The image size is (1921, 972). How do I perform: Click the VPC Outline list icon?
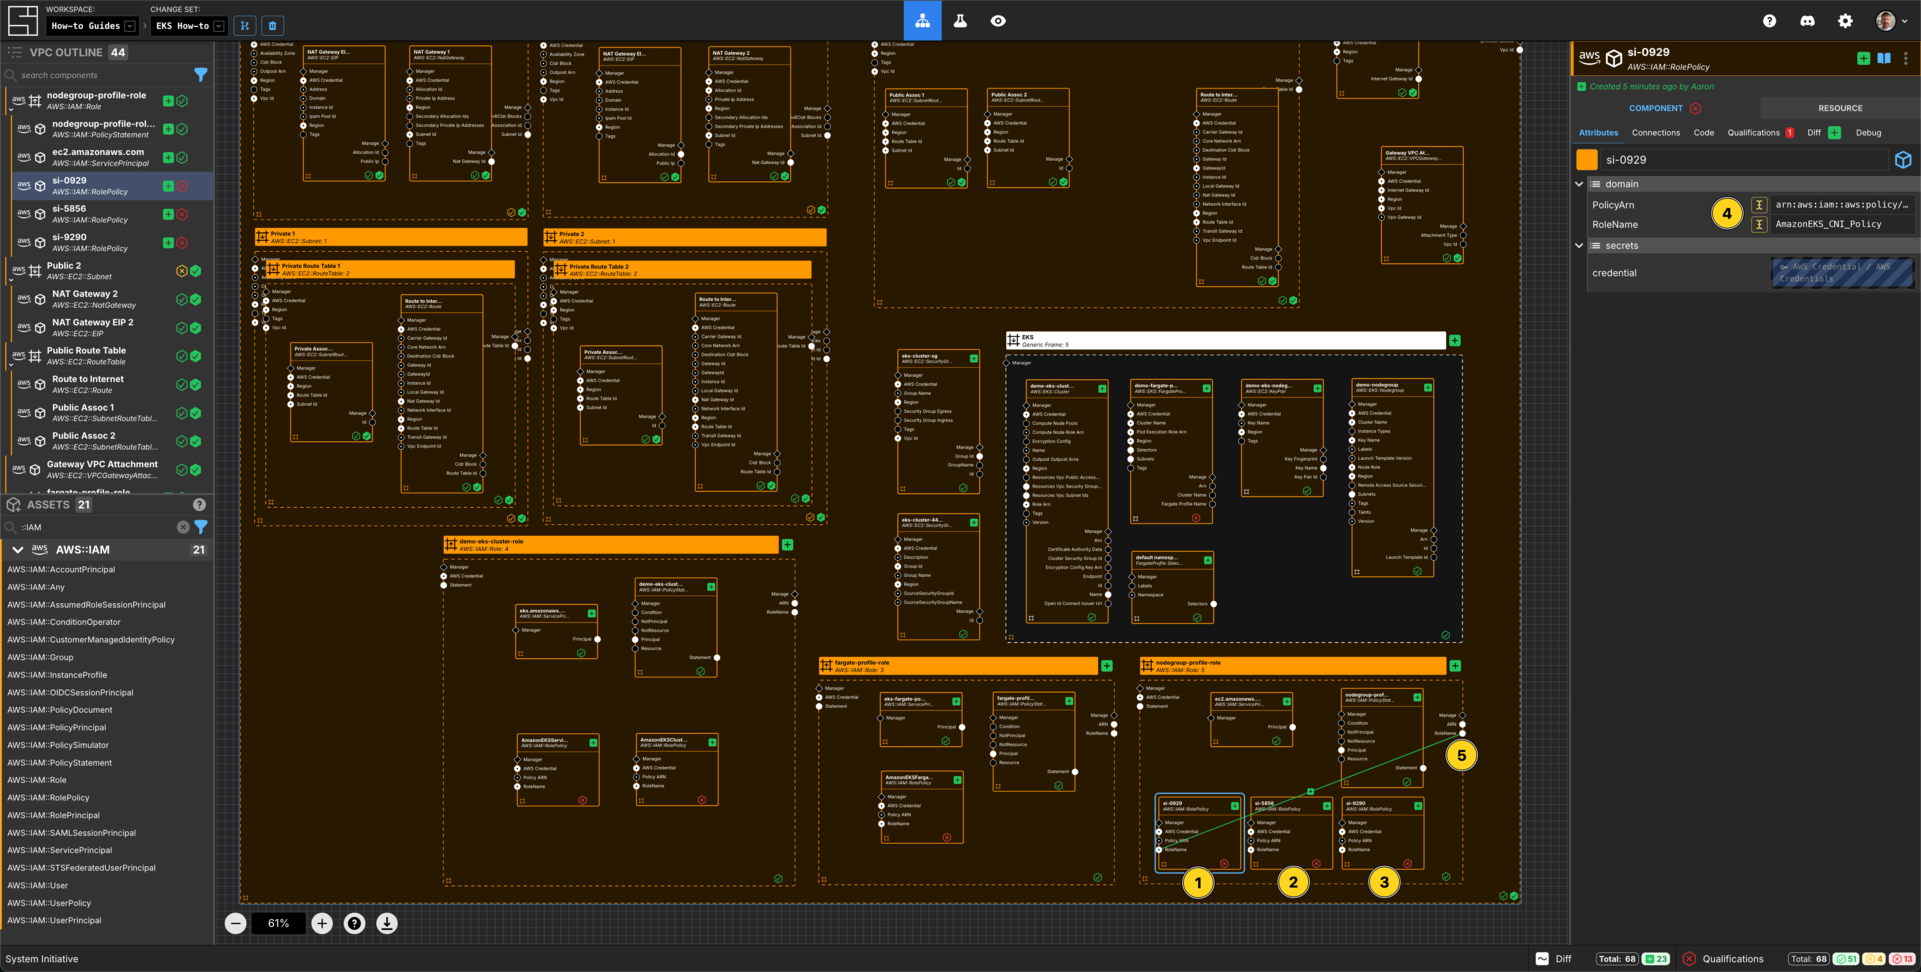tap(15, 52)
